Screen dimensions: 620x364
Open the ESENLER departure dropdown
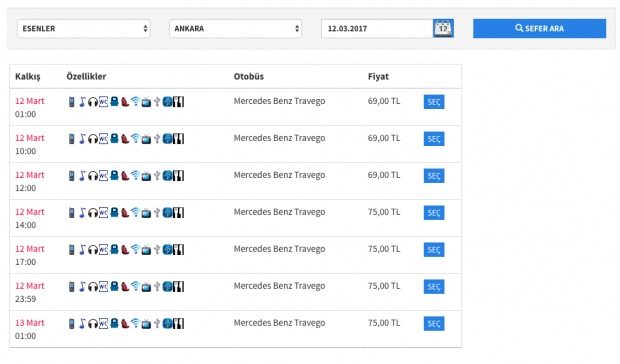(84, 28)
